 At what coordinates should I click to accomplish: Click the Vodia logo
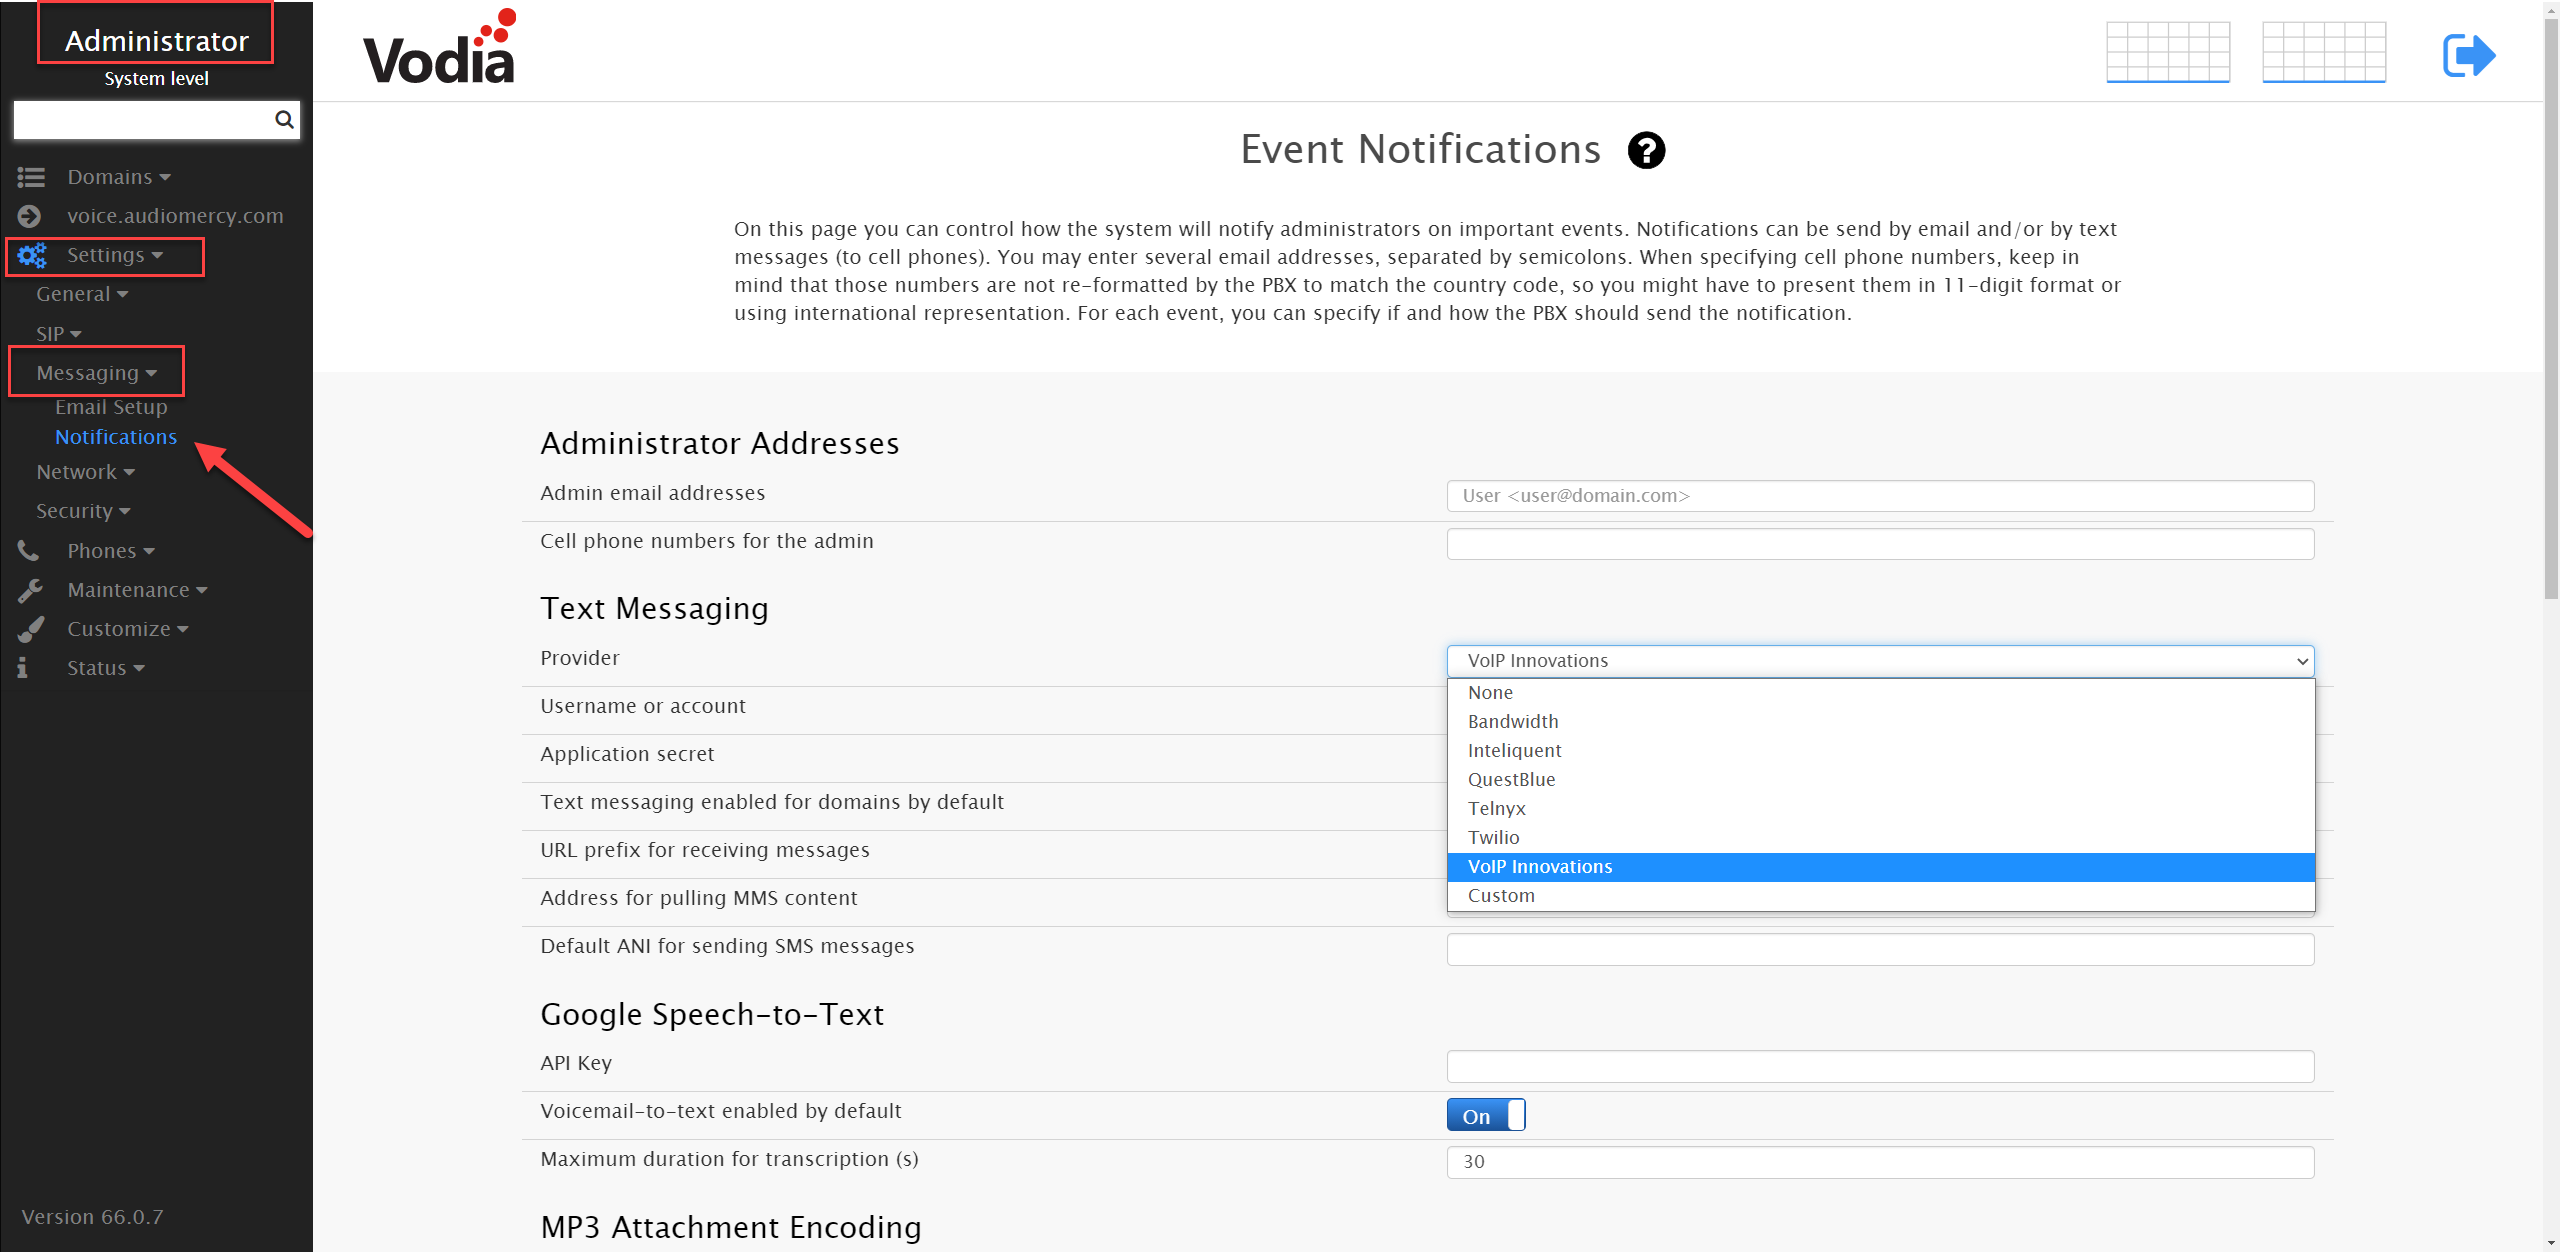pyautogui.click(x=440, y=47)
